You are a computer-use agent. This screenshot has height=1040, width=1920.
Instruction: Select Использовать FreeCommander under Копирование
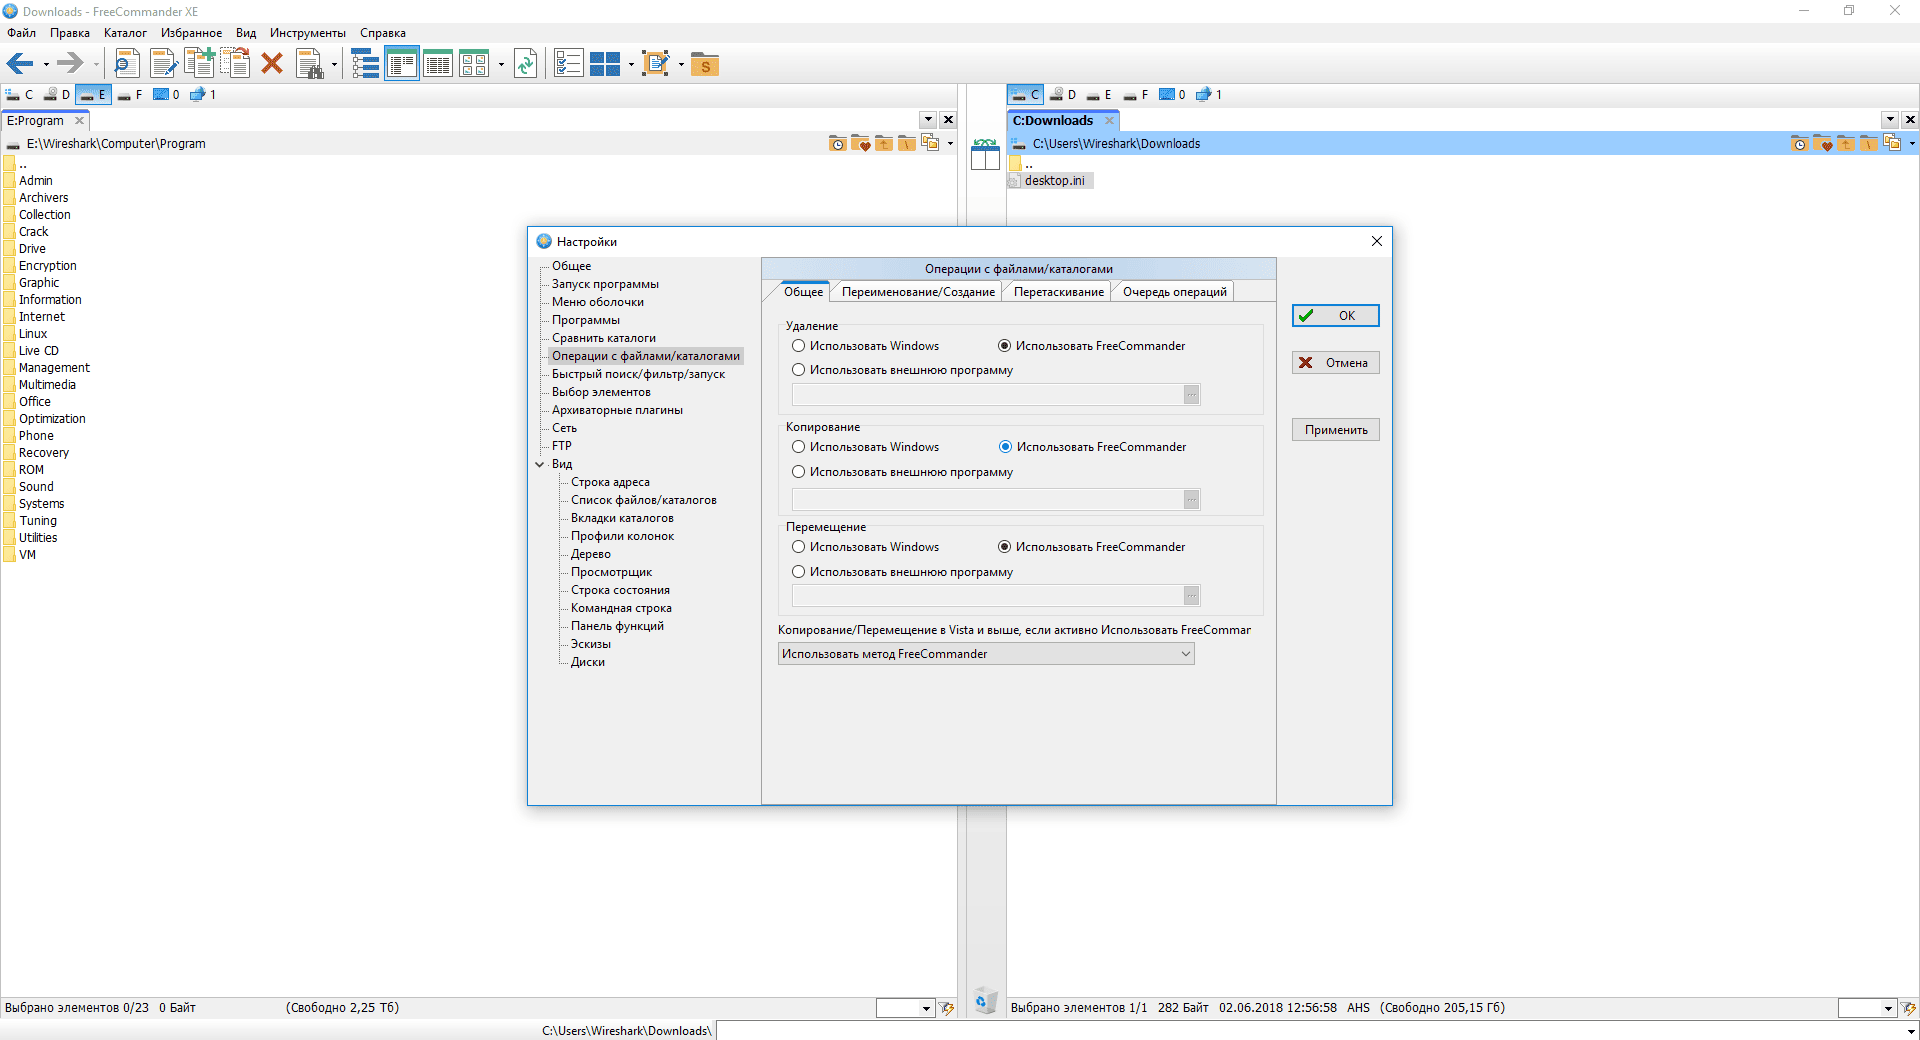tap(1092, 447)
